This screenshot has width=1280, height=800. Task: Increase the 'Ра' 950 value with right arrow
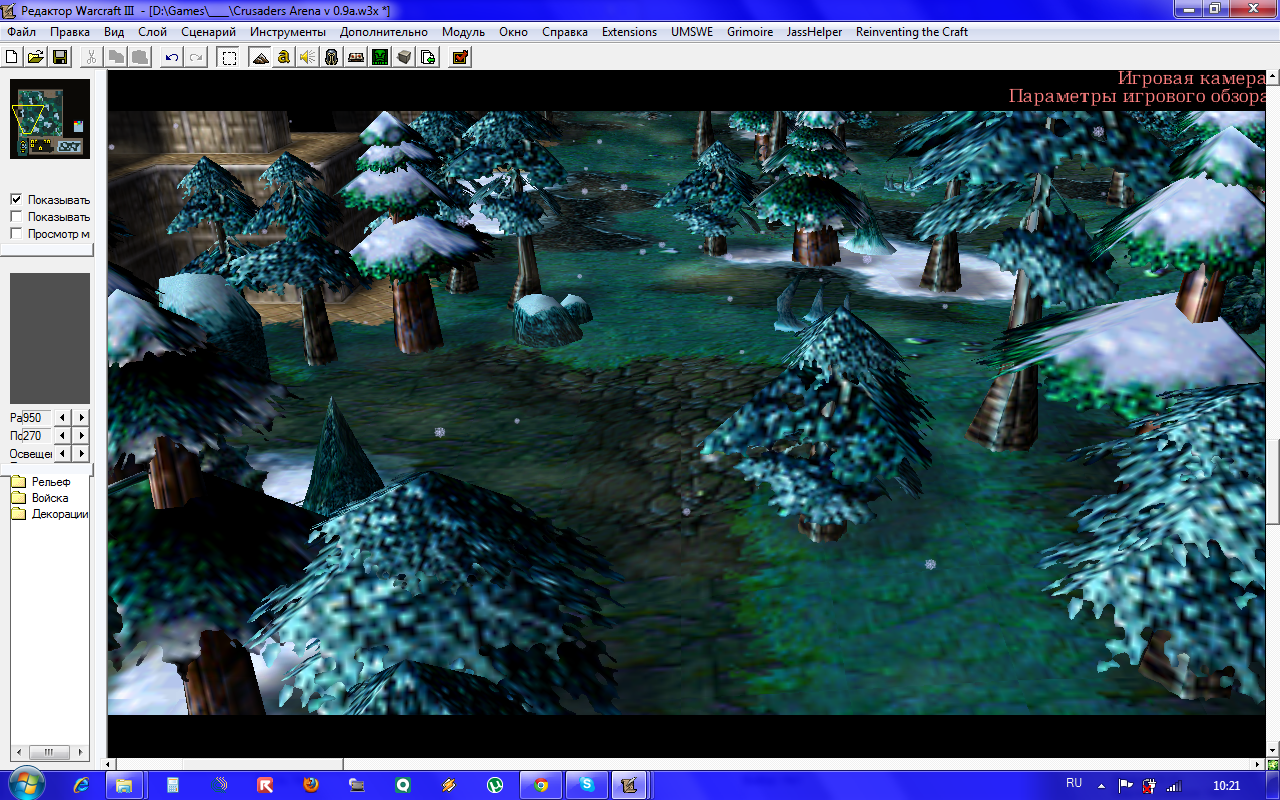[x=81, y=417]
